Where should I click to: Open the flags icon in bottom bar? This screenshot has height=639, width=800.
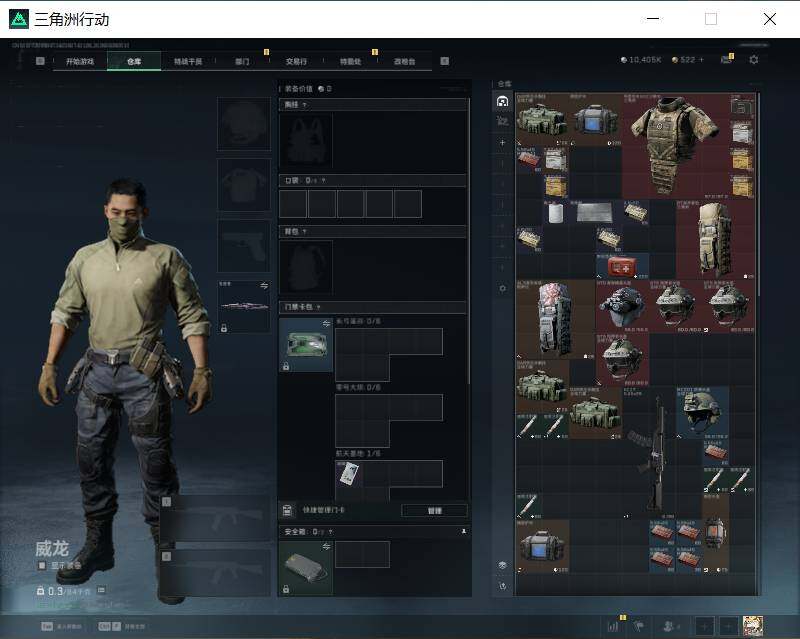638,626
